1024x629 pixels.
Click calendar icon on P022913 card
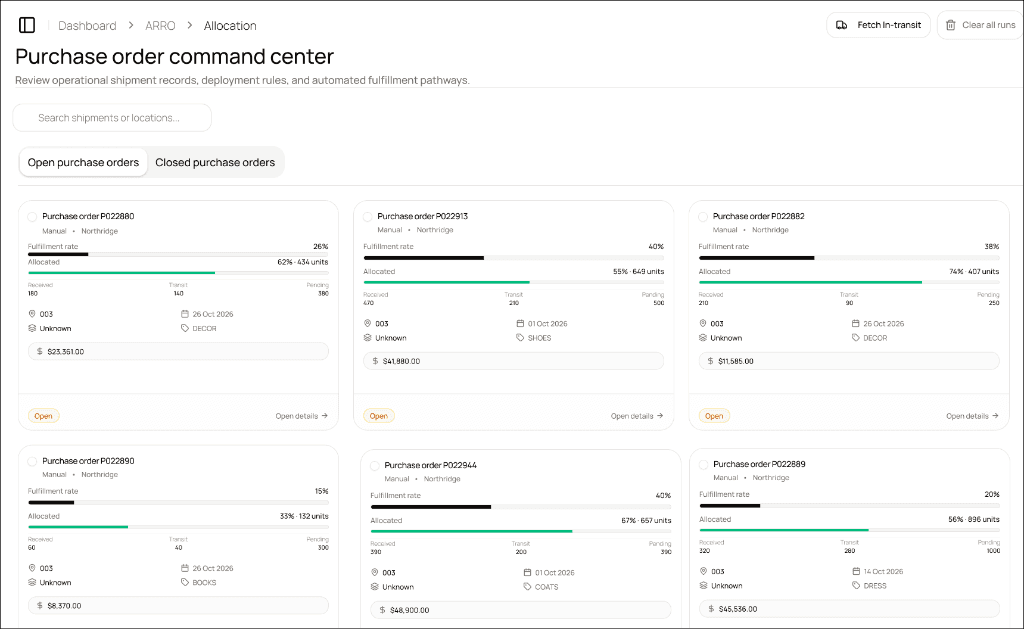coord(520,323)
